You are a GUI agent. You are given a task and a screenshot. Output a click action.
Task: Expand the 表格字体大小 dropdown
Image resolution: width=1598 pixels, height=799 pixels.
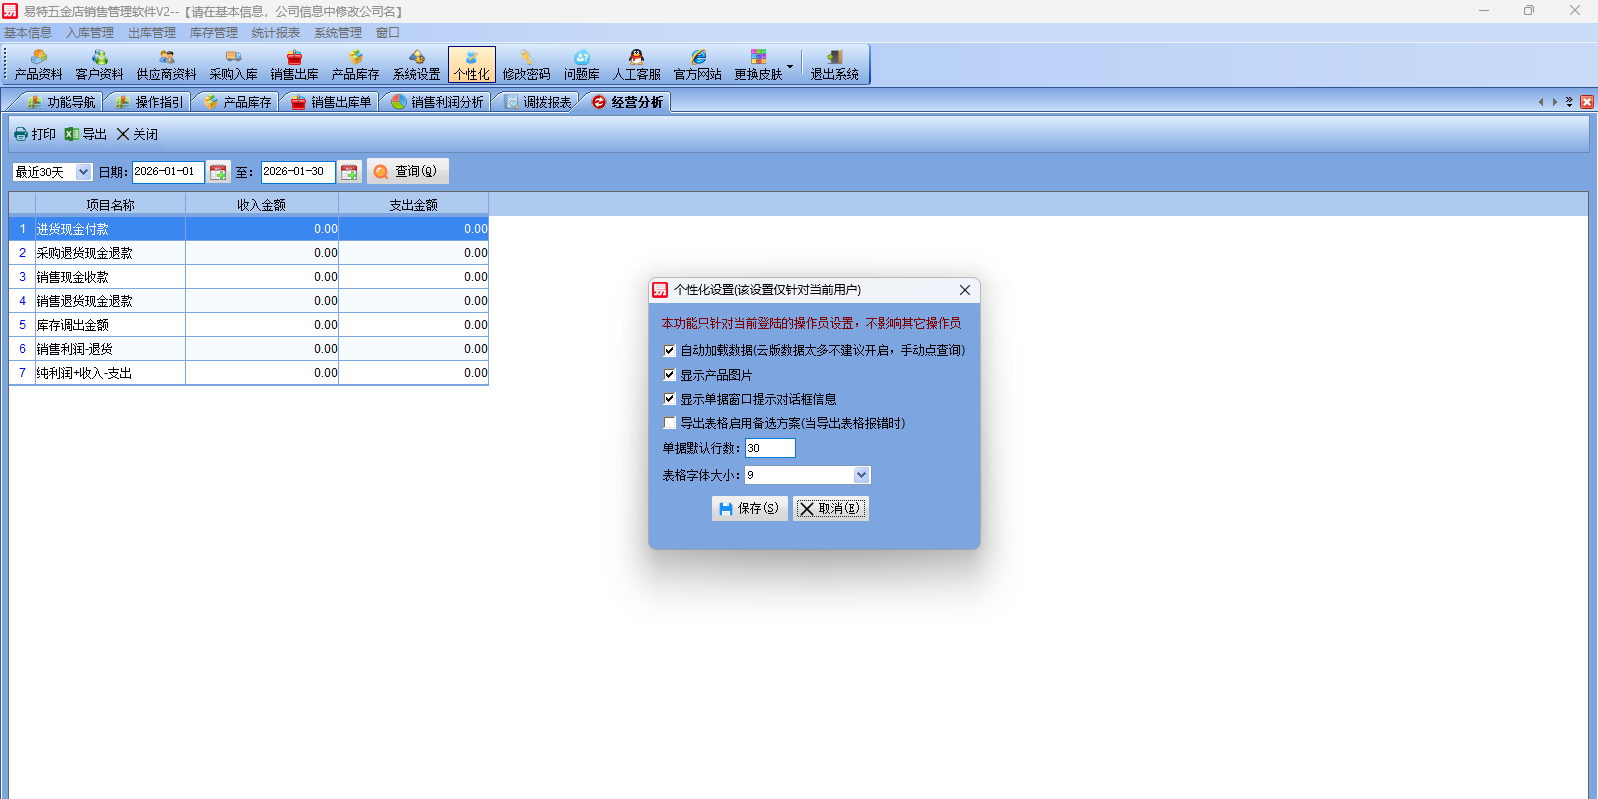pyautogui.click(x=861, y=475)
